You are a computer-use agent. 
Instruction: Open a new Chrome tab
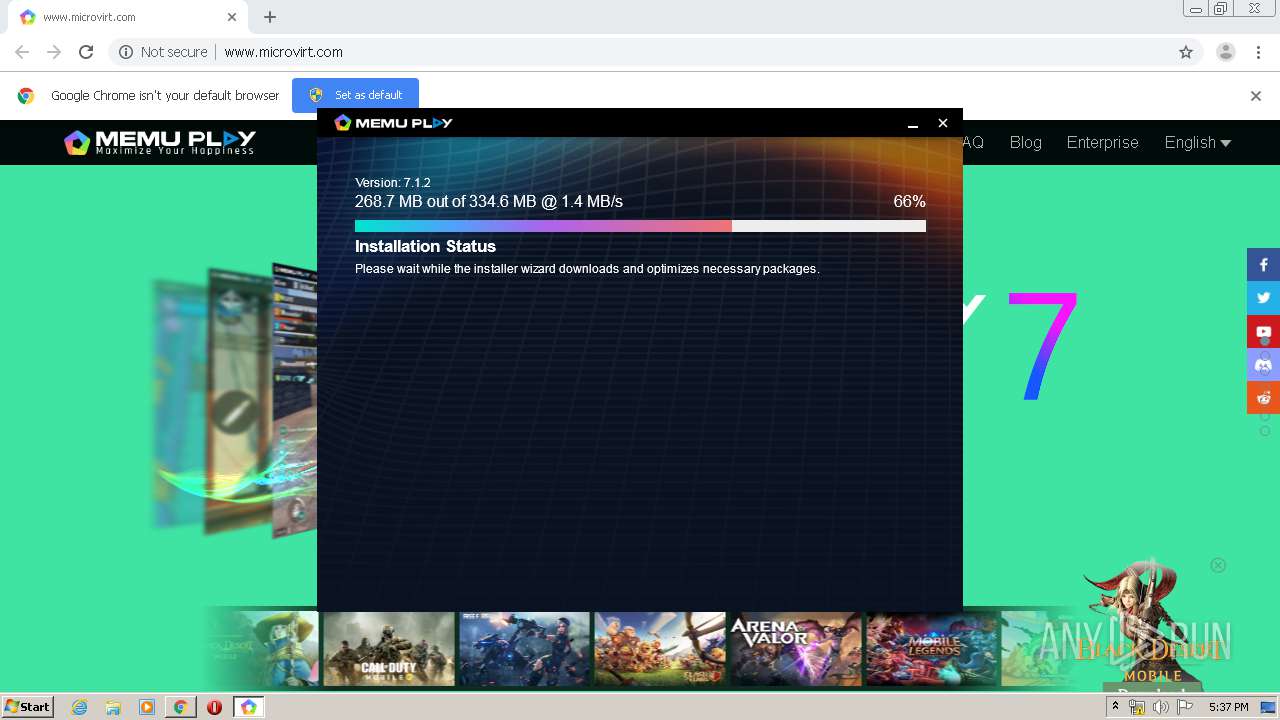point(270,17)
